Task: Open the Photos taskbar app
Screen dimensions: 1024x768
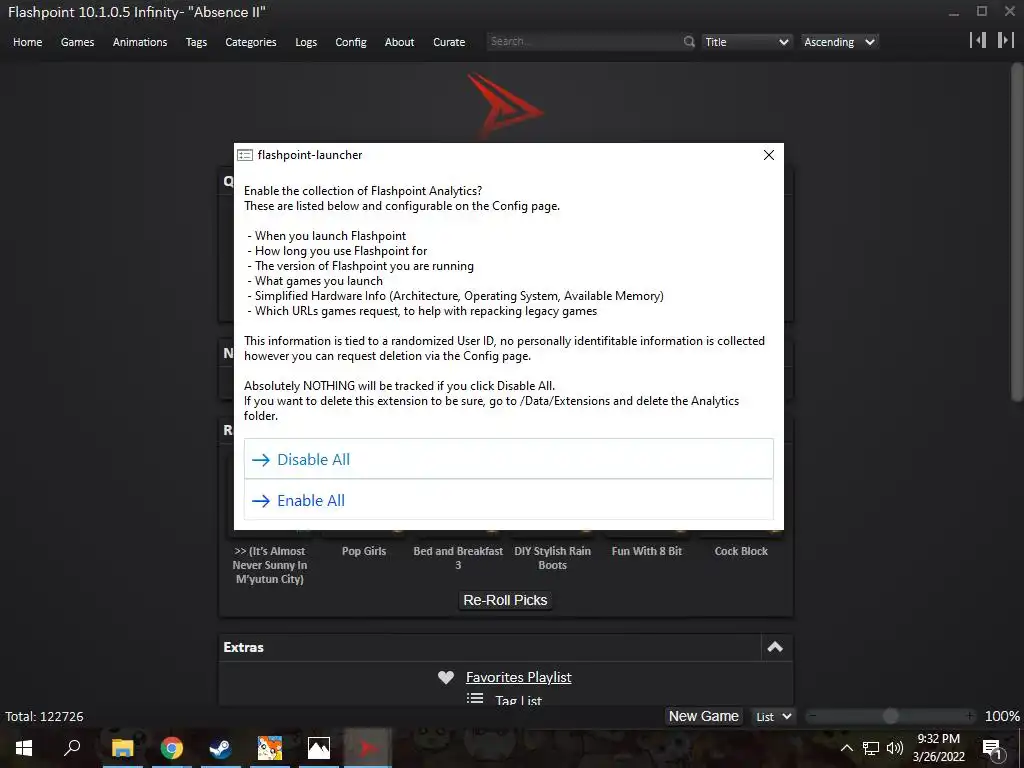Action: (x=319, y=748)
